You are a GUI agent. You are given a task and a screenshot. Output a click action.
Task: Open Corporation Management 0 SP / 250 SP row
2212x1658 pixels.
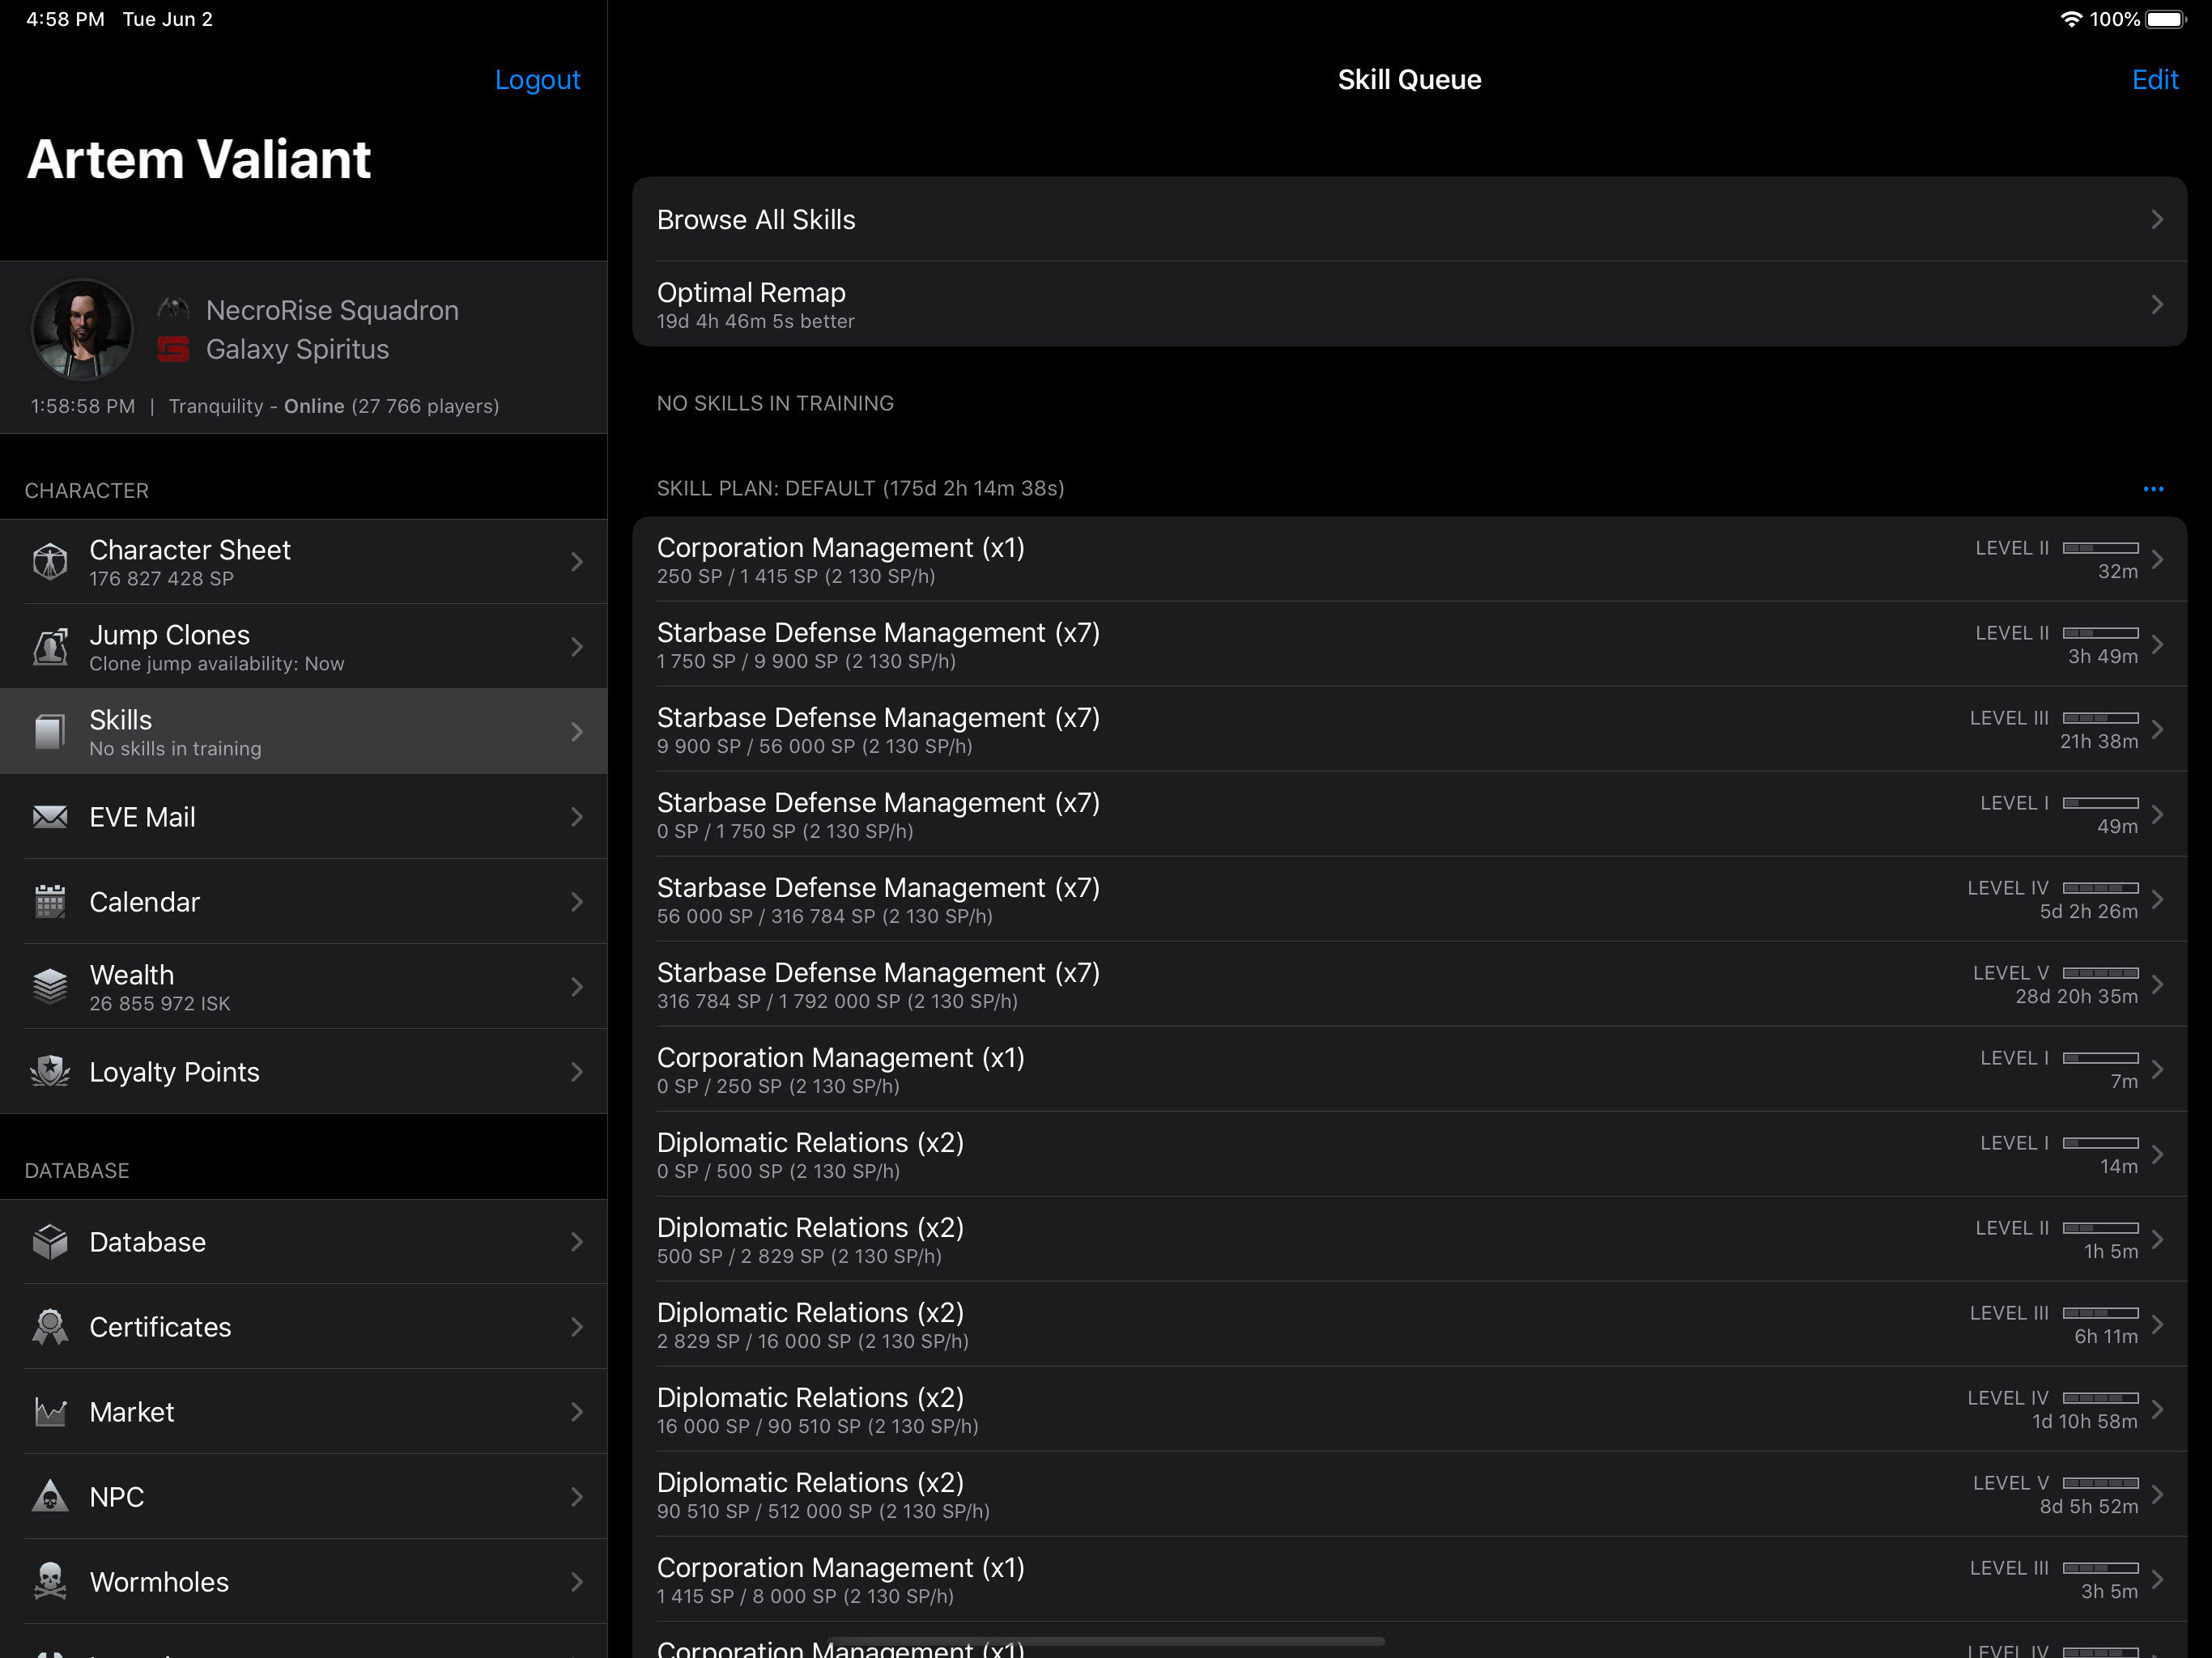(1409, 1069)
